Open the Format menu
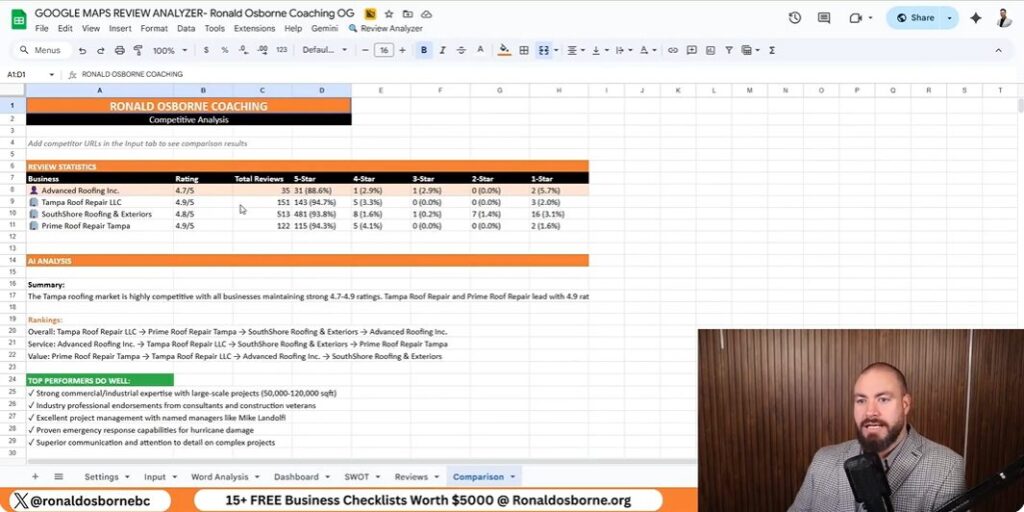1024x512 pixels. [154, 29]
